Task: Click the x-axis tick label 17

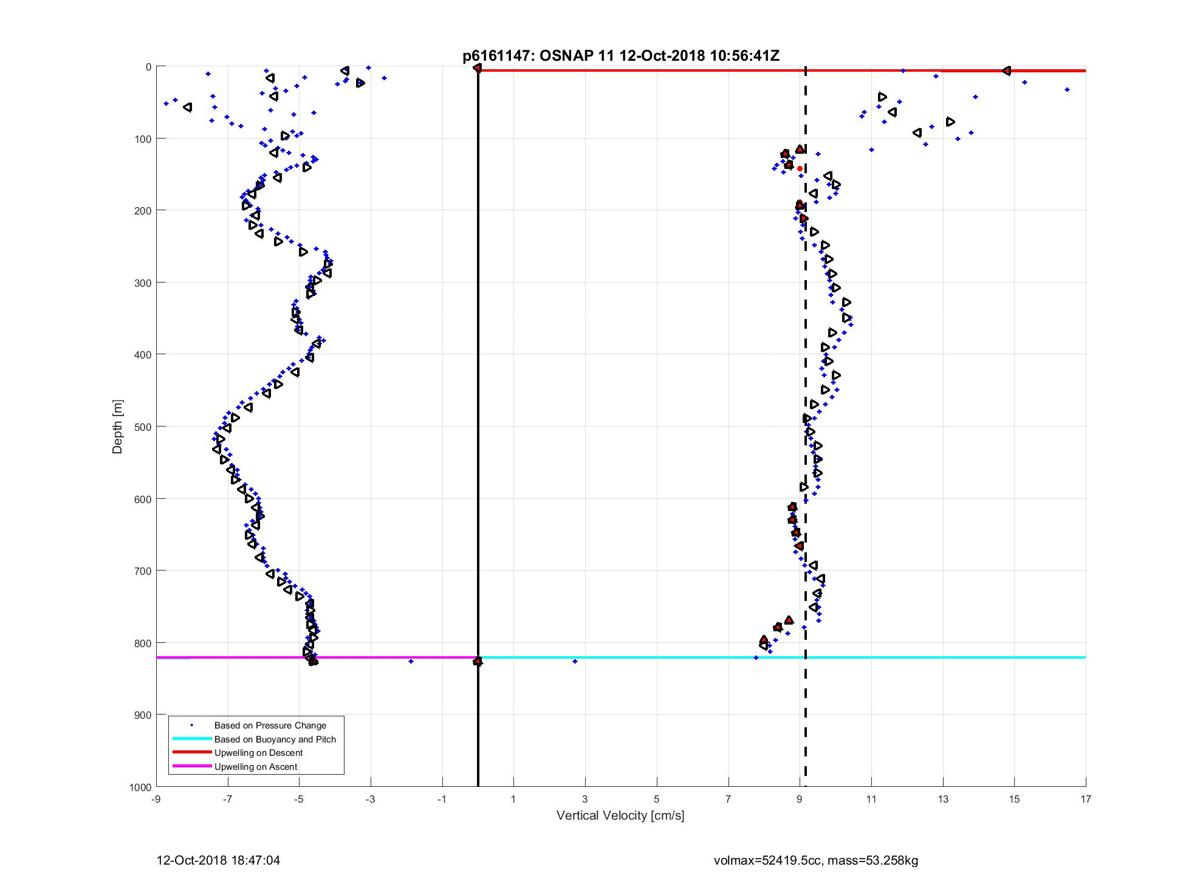Action: (1086, 799)
